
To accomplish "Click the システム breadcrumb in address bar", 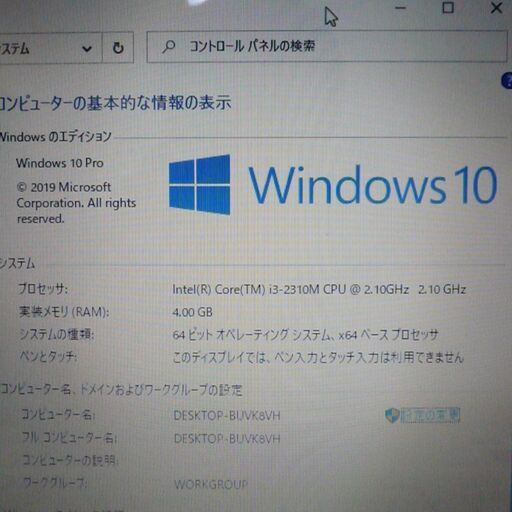I will [15, 49].
